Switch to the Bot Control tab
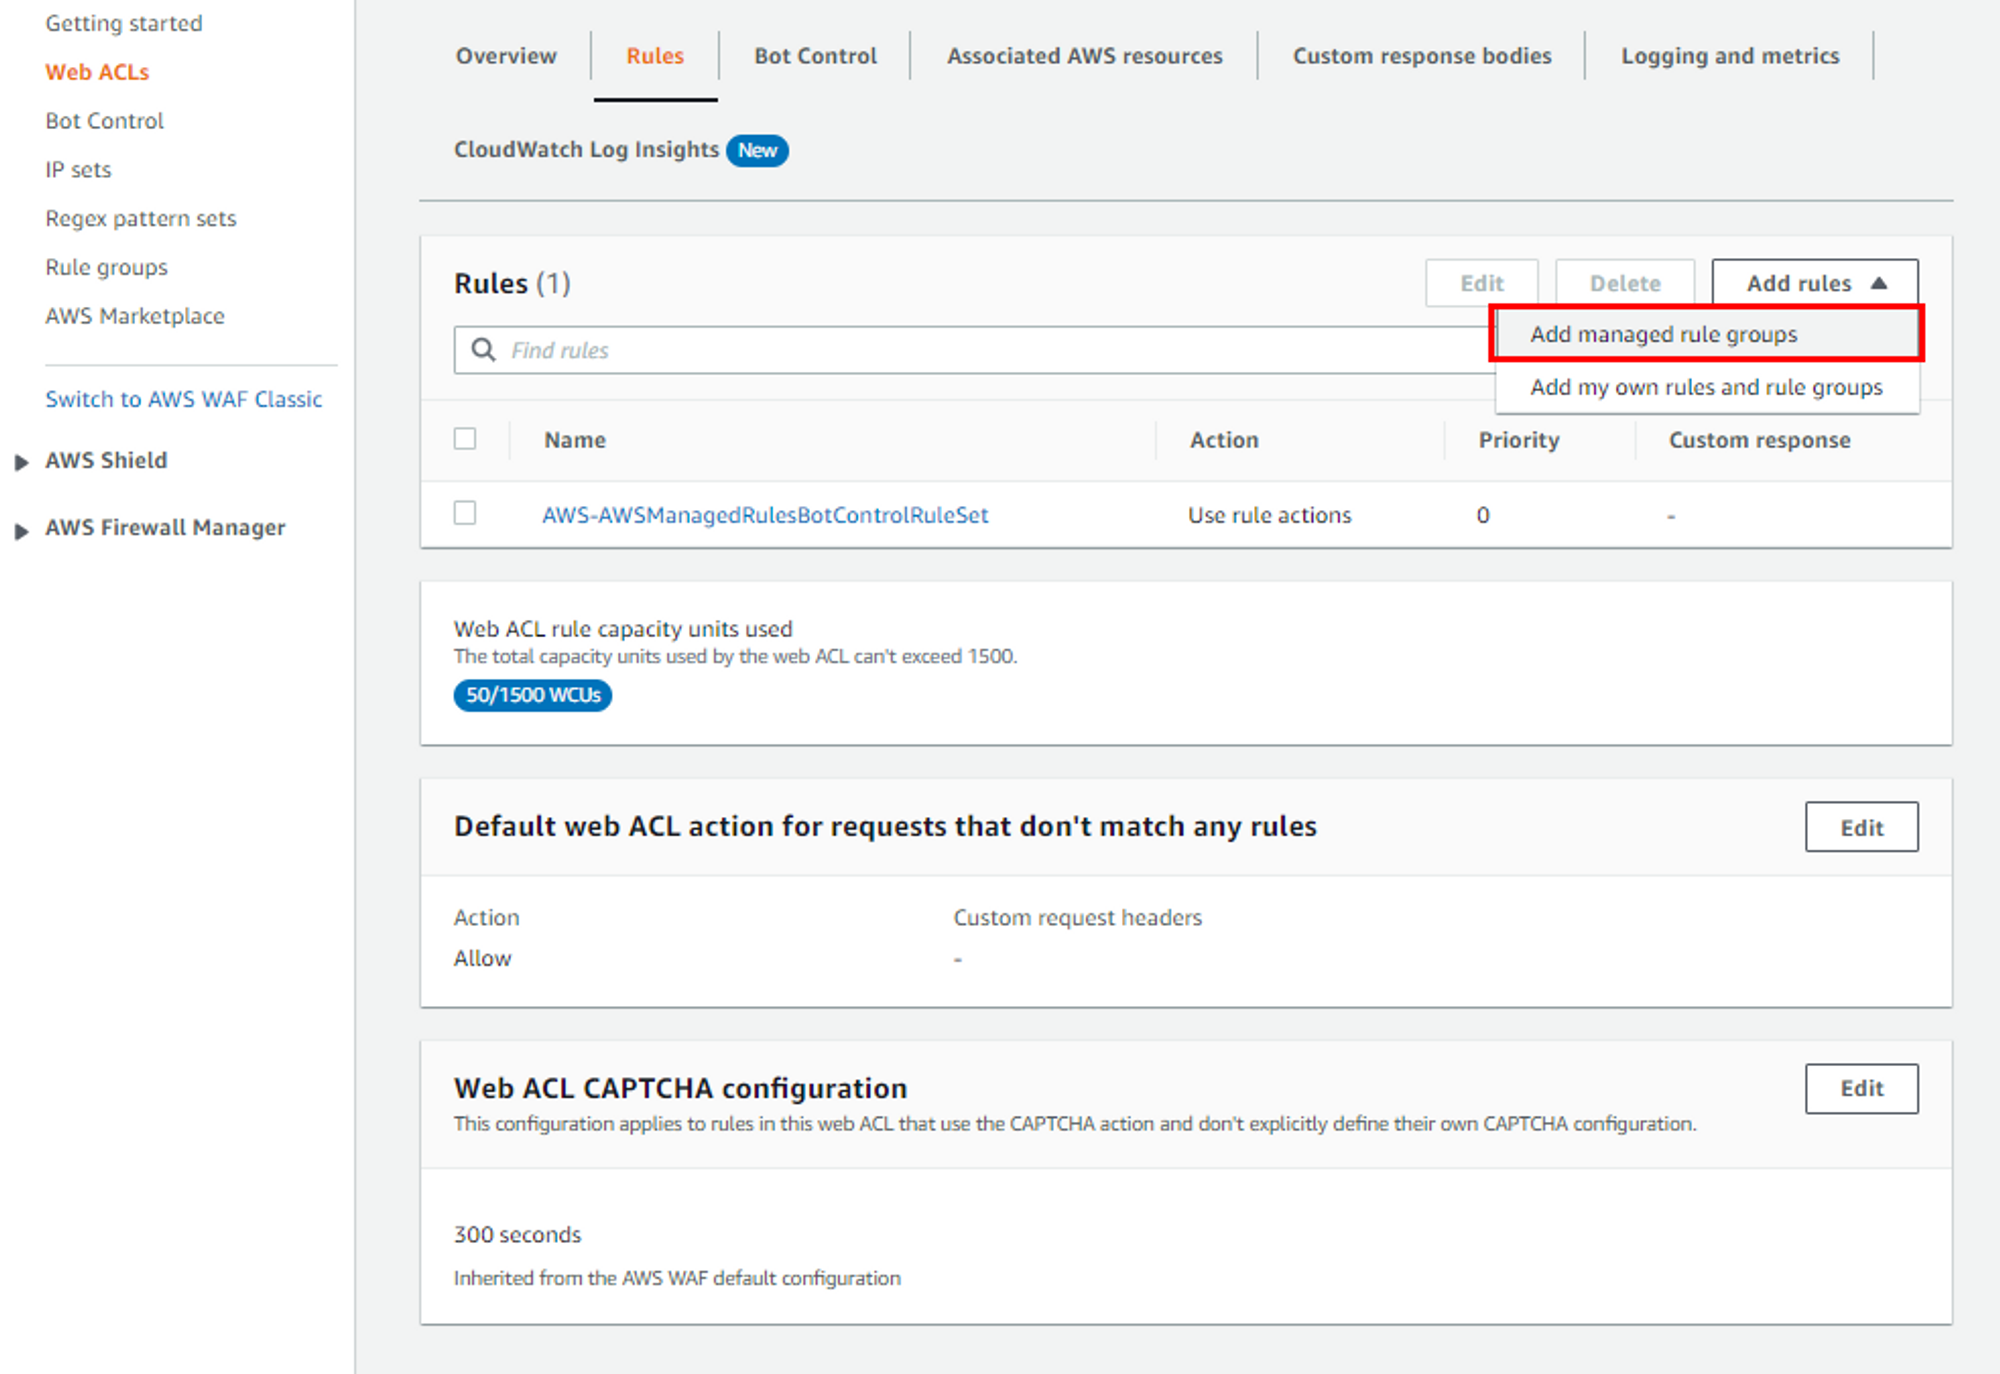 (x=815, y=56)
